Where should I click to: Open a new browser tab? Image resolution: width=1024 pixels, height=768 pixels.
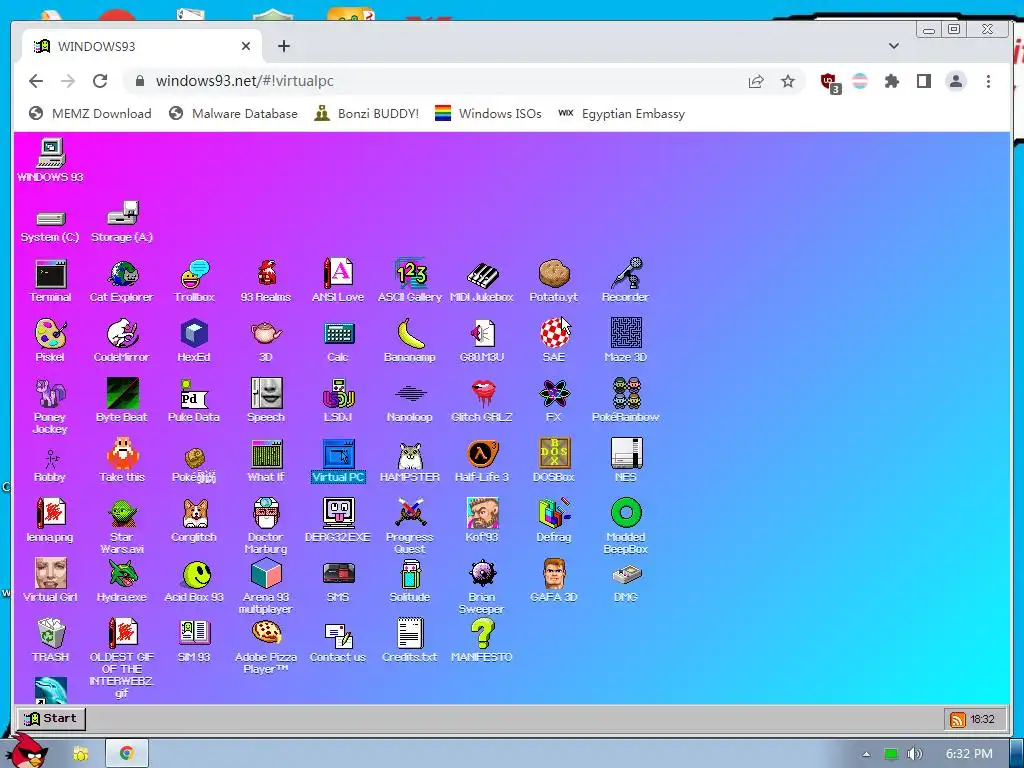click(x=283, y=46)
